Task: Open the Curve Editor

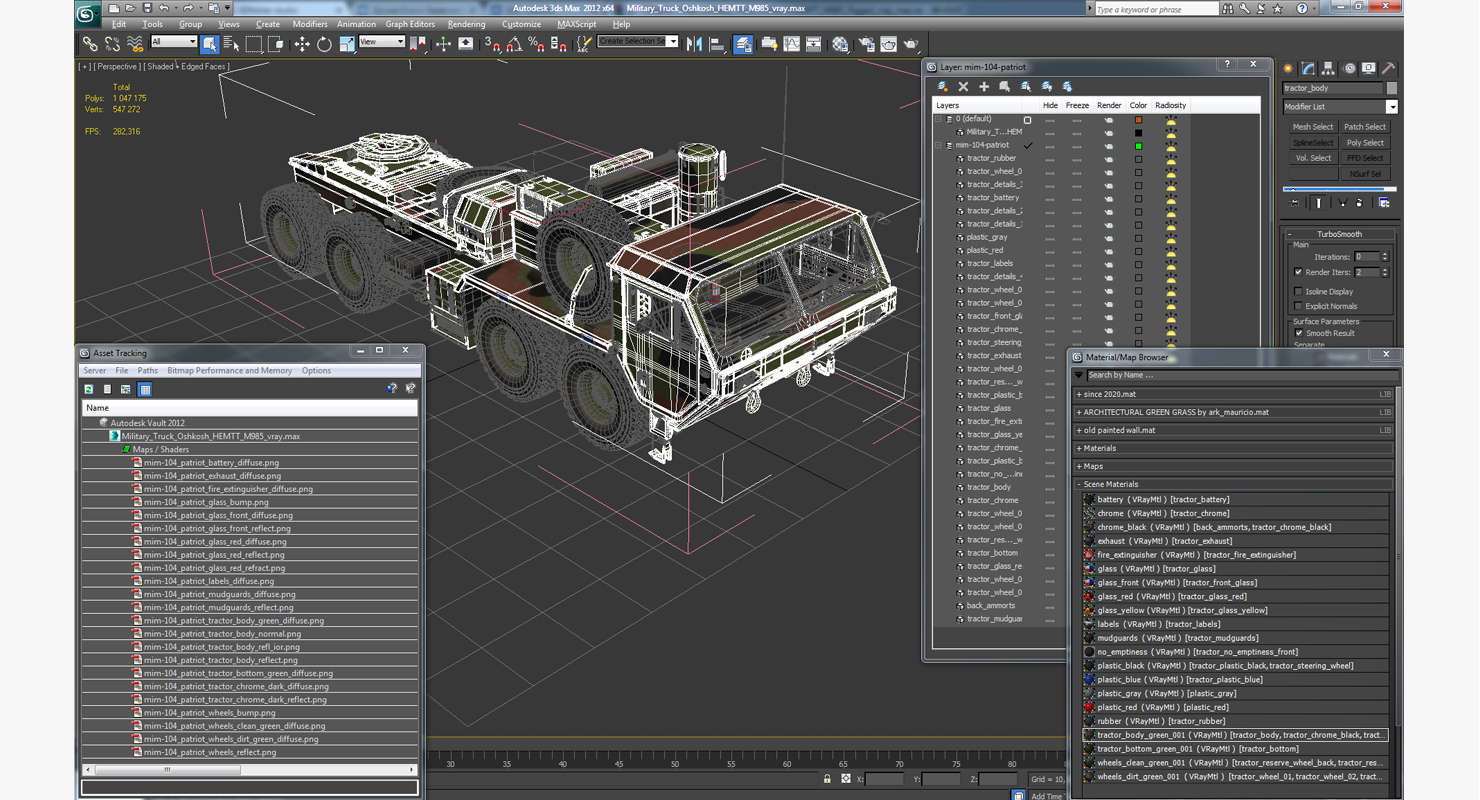Action: pyautogui.click(x=791, y=44)
